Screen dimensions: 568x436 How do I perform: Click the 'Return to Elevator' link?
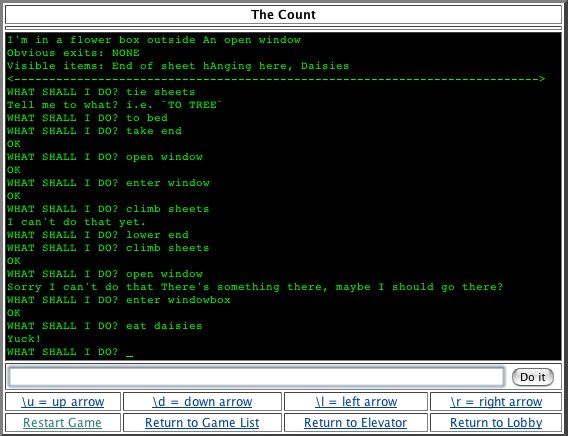[355, 423]
